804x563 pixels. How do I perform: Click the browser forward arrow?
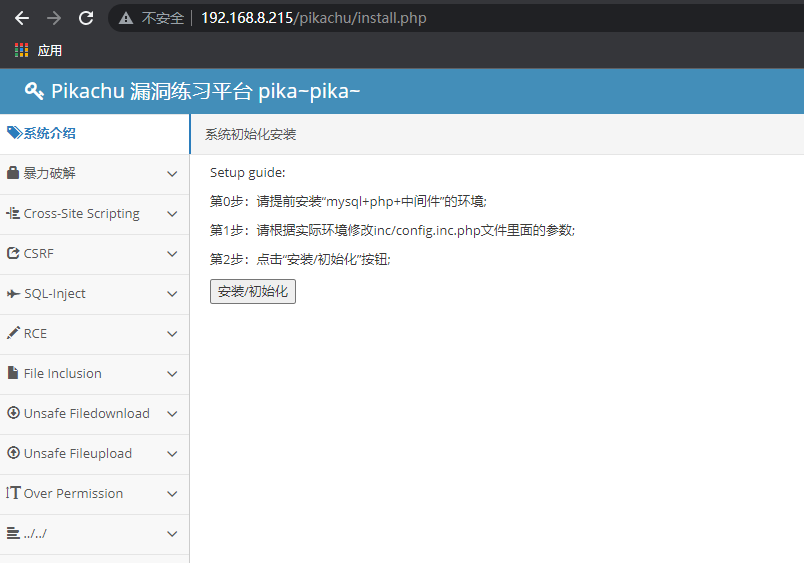[54, 18]
